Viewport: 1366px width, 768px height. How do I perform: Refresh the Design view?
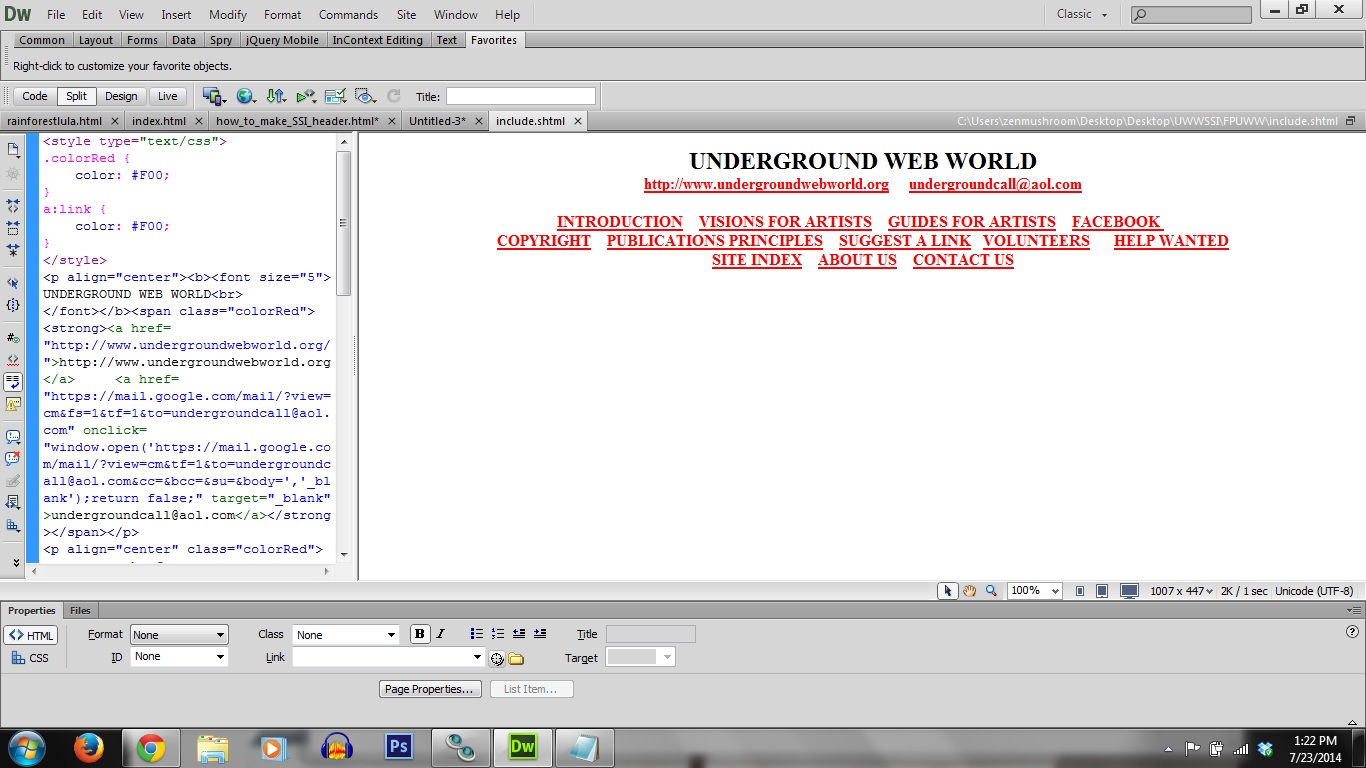394,96
